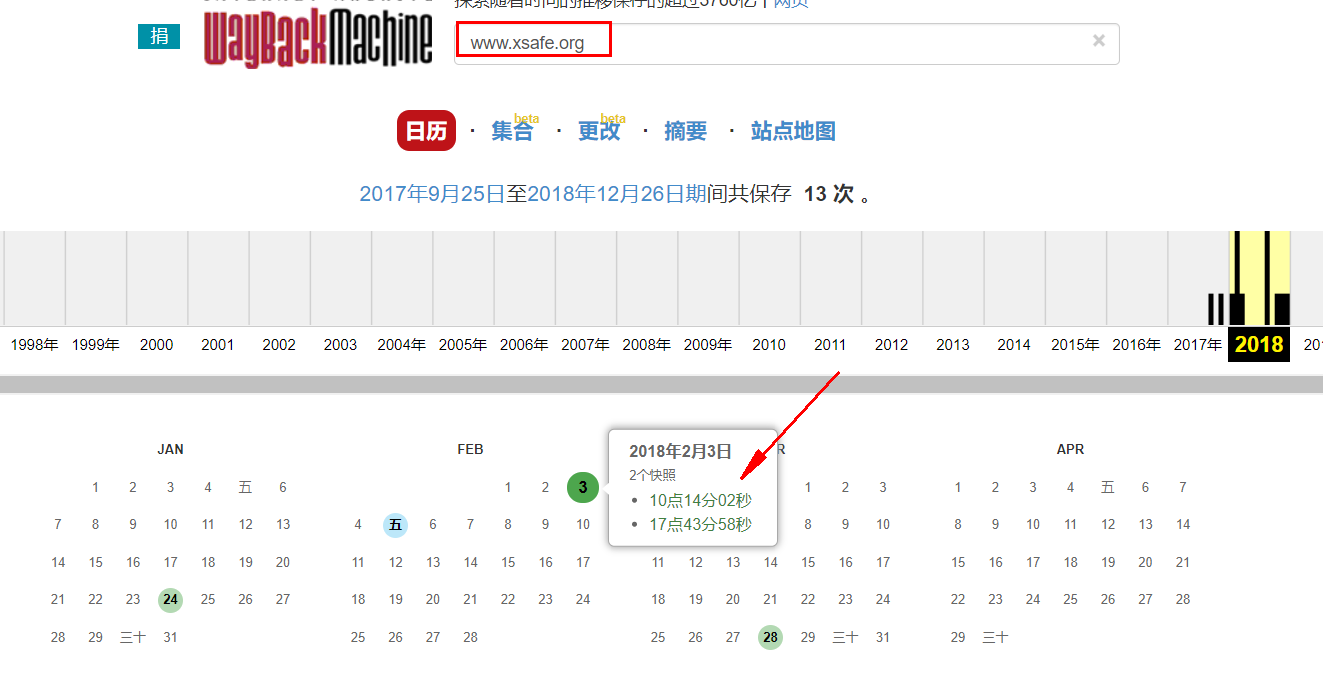
Task: Click the teal 捐 donate button
Action: point(159,37)
